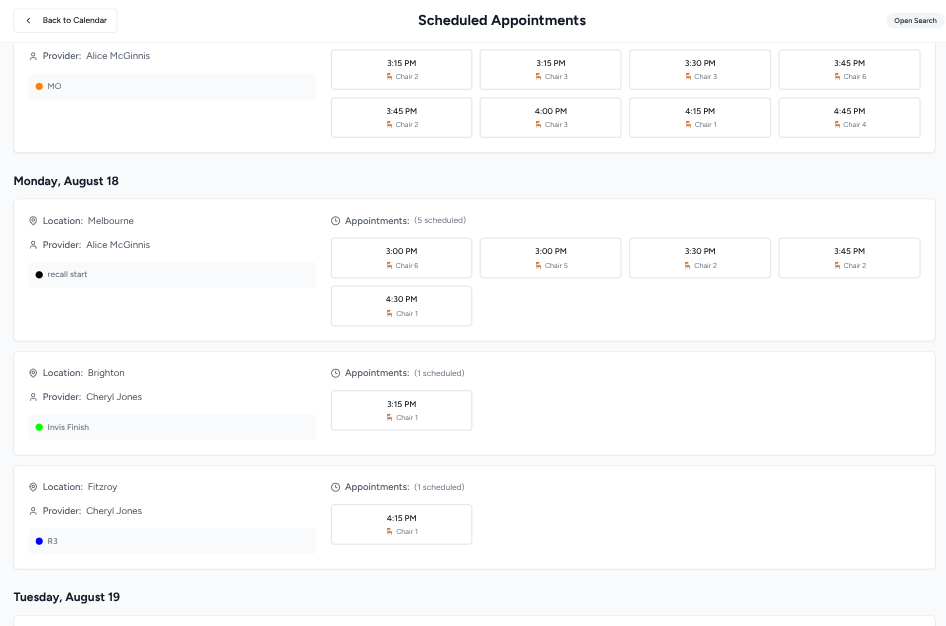Toggle the blue R3 status dot
946x626 pixels.
[x=38, y=541]
